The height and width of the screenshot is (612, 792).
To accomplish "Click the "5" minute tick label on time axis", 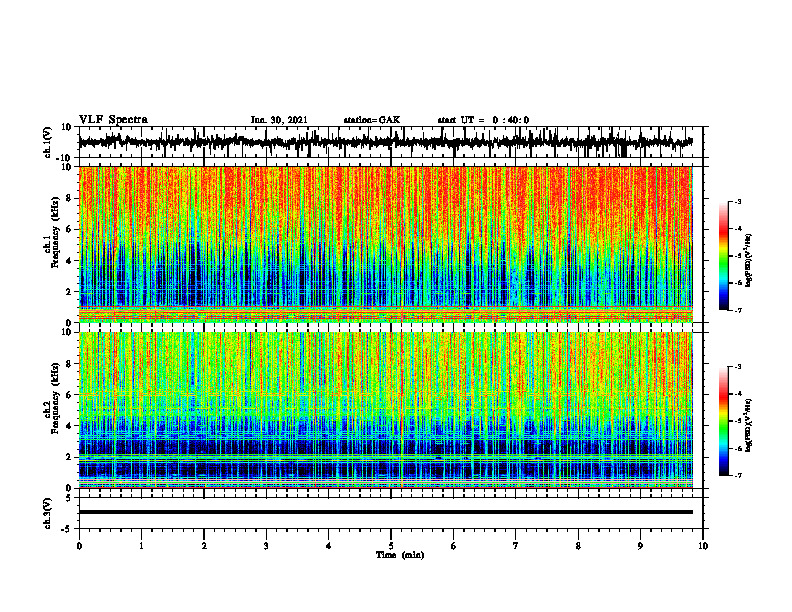I will click(x=391, y=546).
